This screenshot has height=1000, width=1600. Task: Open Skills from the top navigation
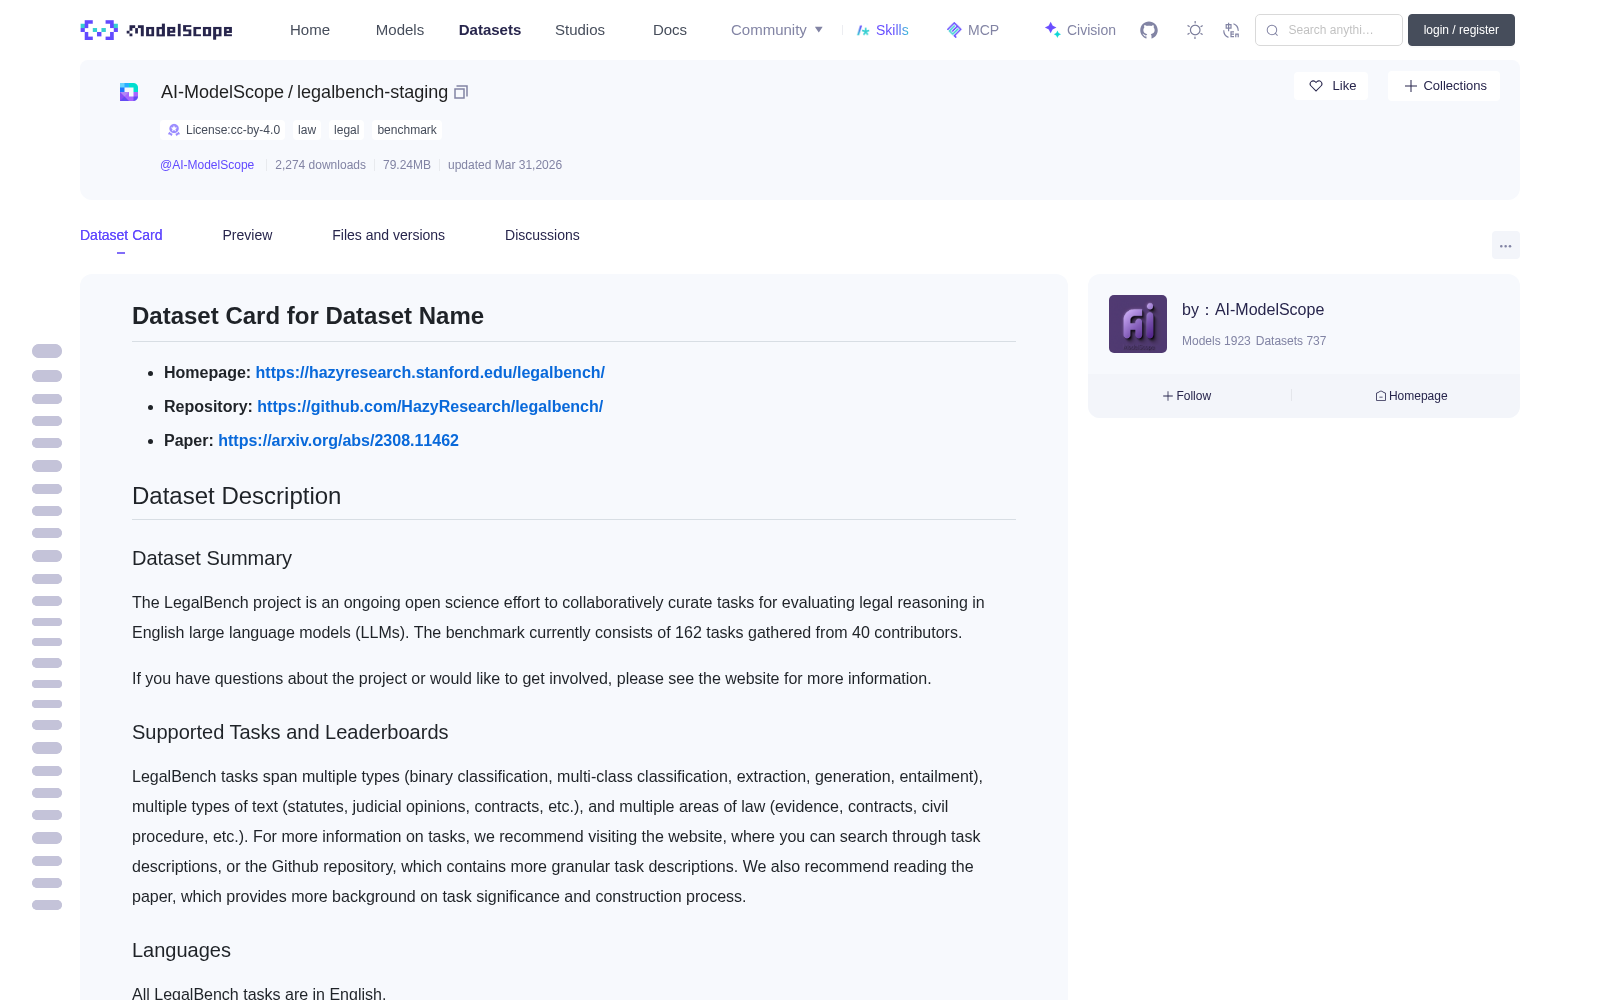click(x=883, y=30)
